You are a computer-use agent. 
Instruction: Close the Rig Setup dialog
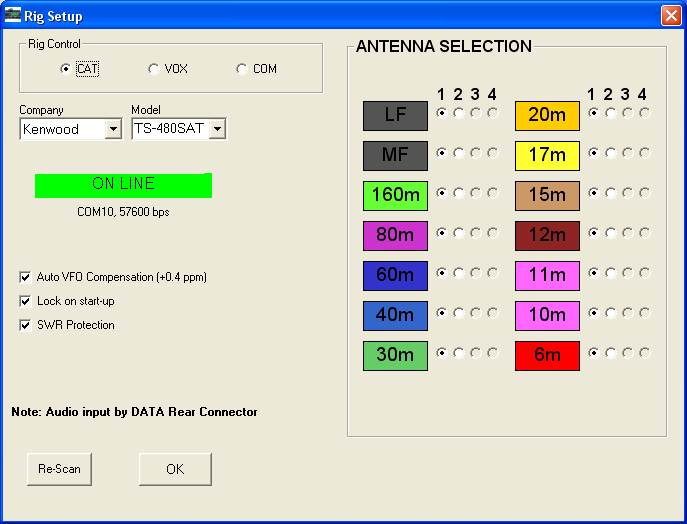click(x=670, y=15)
